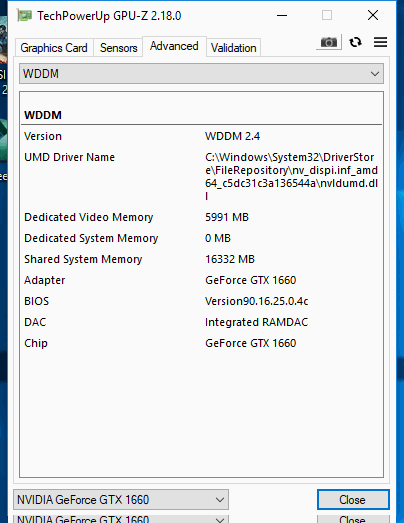Click the Dedicated Video Memory label
404x523 pixels.
pos(88,217)
